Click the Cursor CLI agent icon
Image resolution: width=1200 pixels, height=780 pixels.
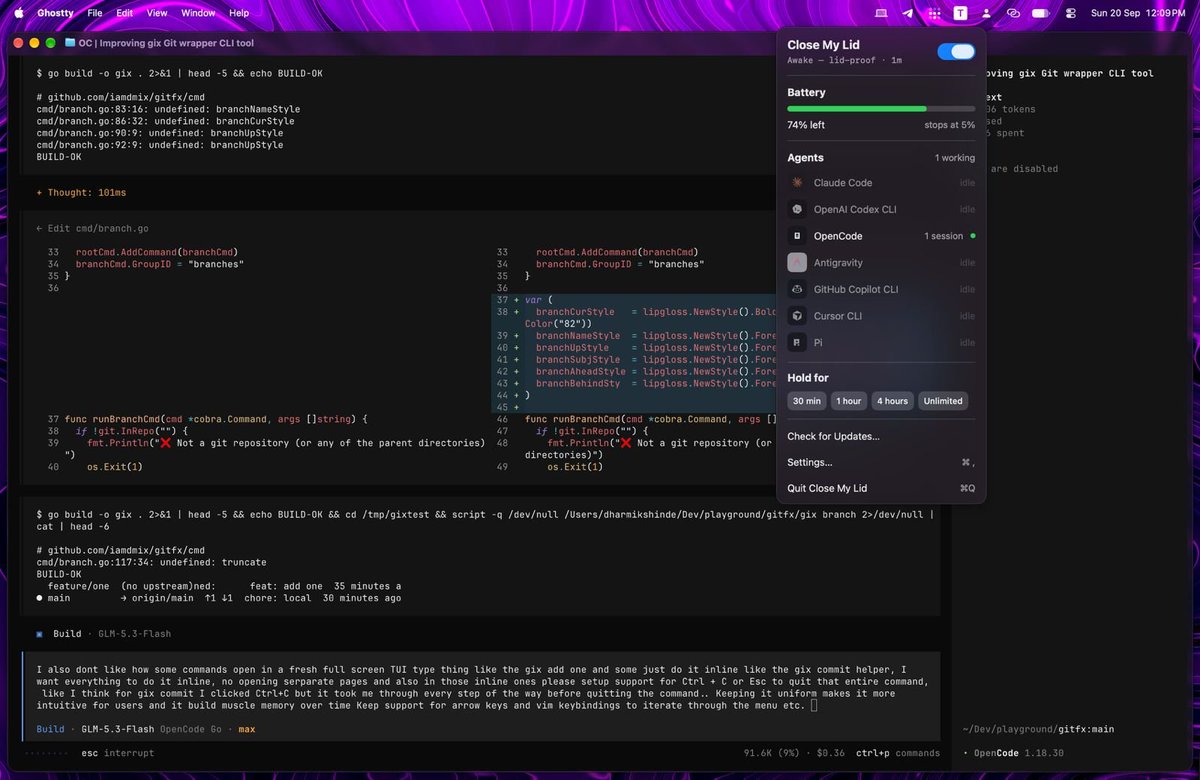(x=797, y=316)
